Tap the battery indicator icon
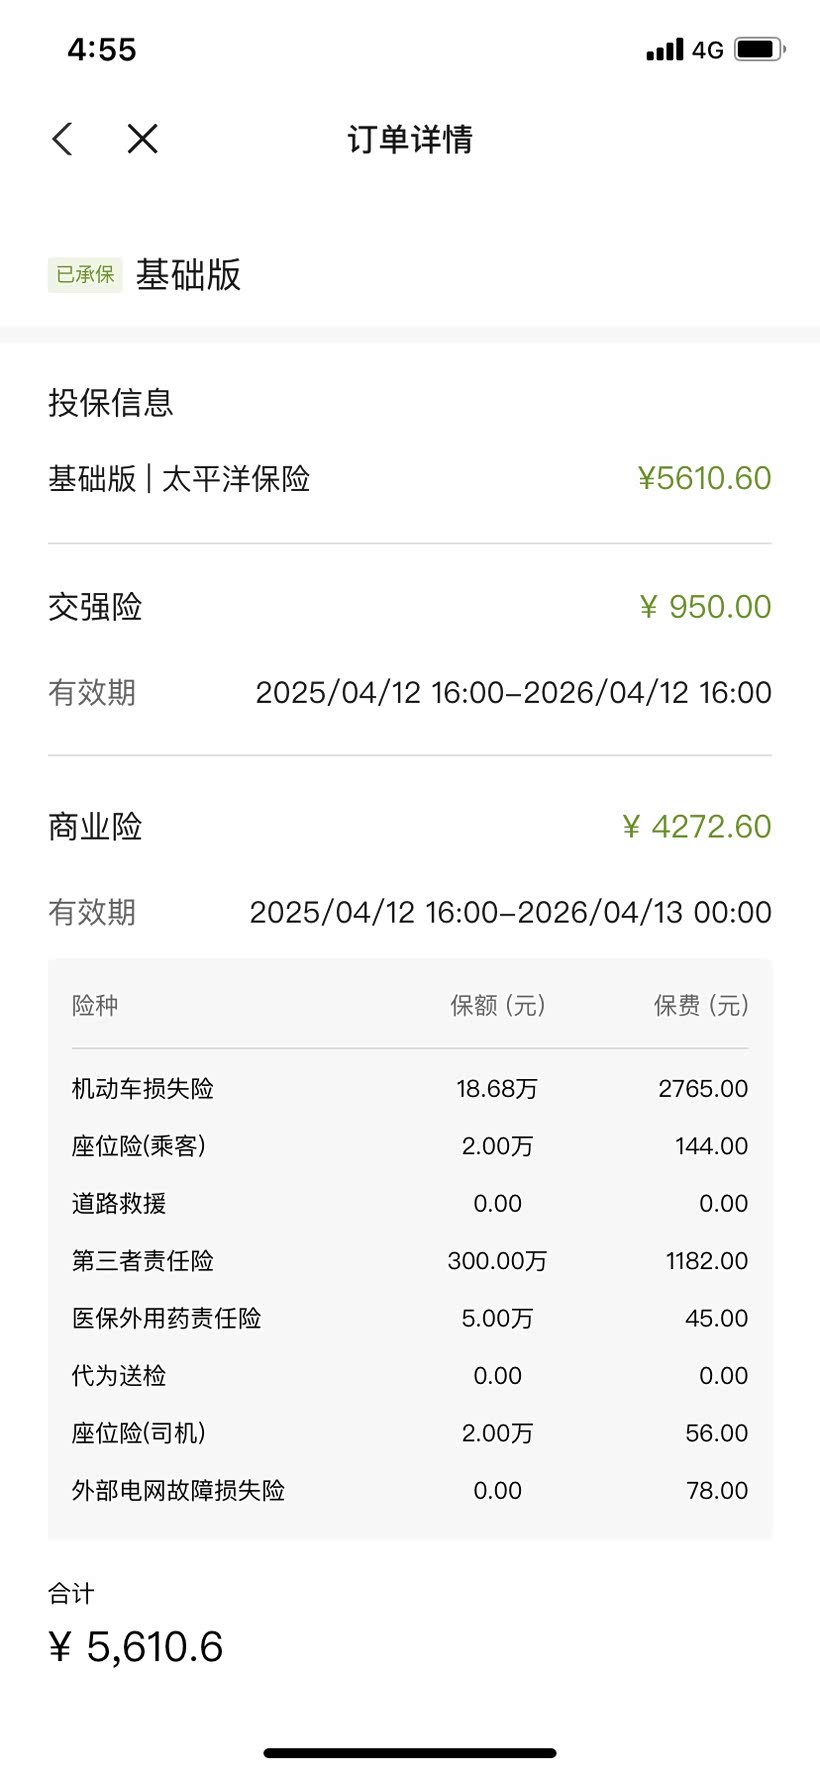 point(759,49)
